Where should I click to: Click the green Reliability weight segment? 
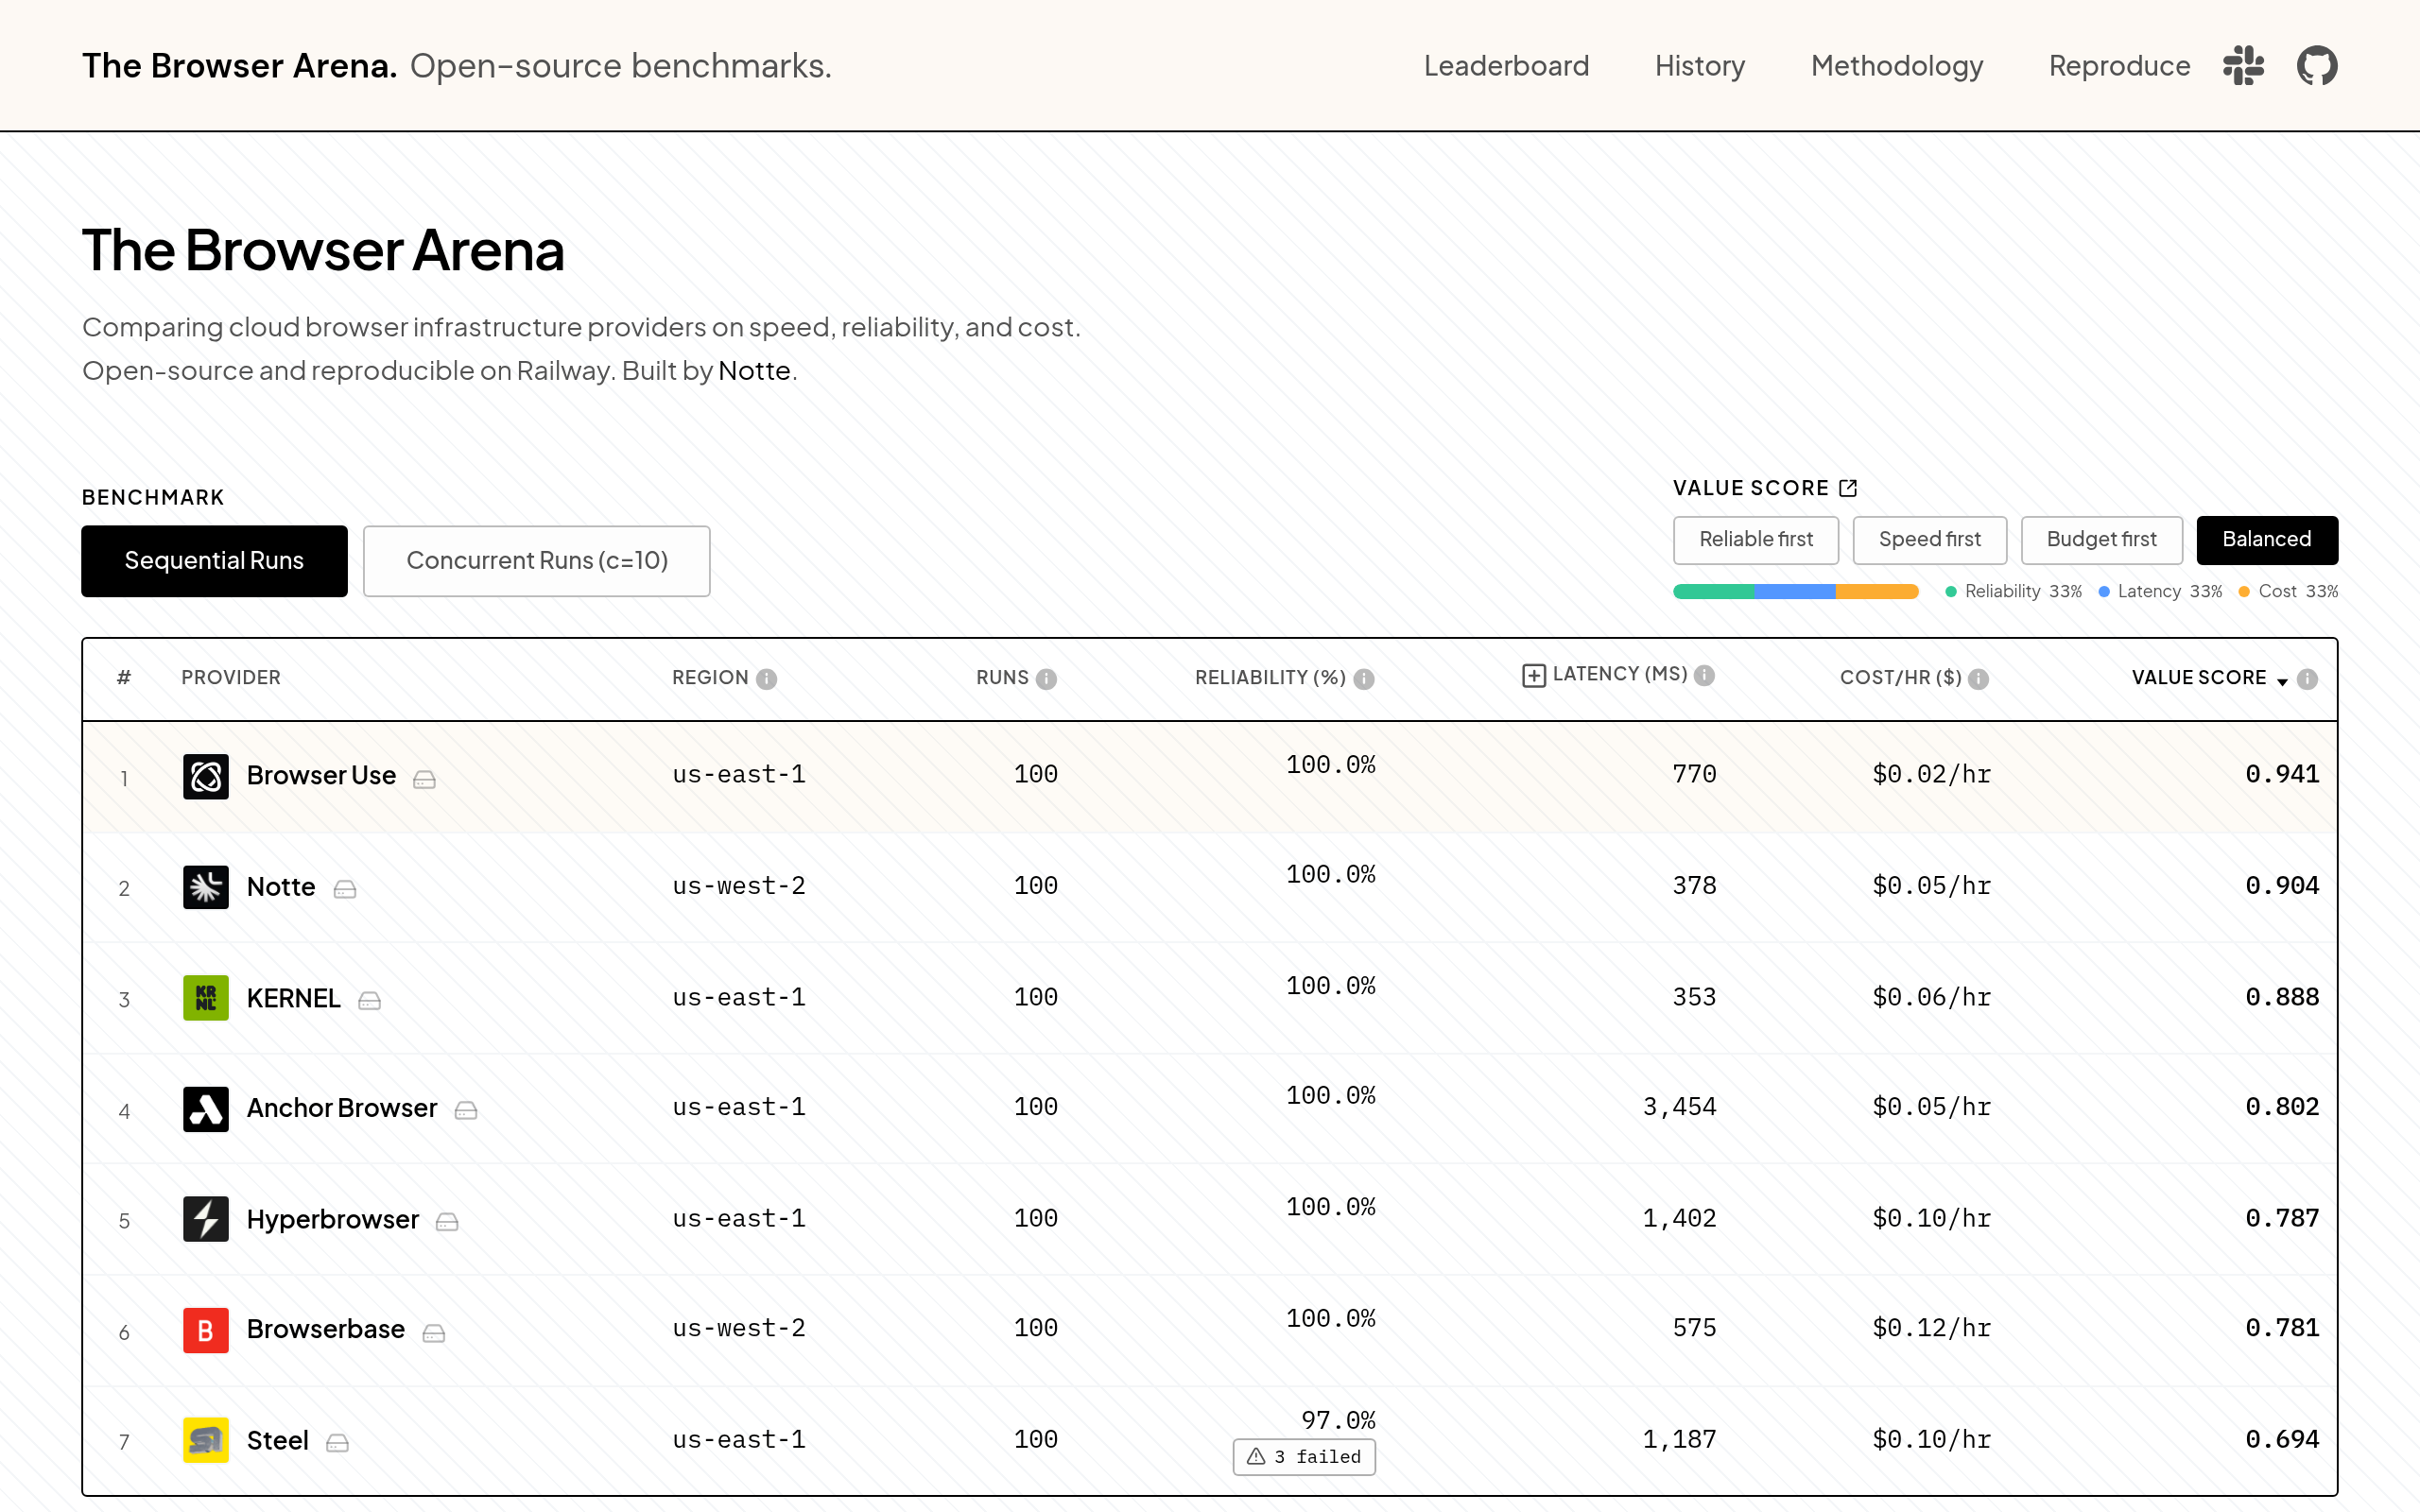pos(1713,592)
